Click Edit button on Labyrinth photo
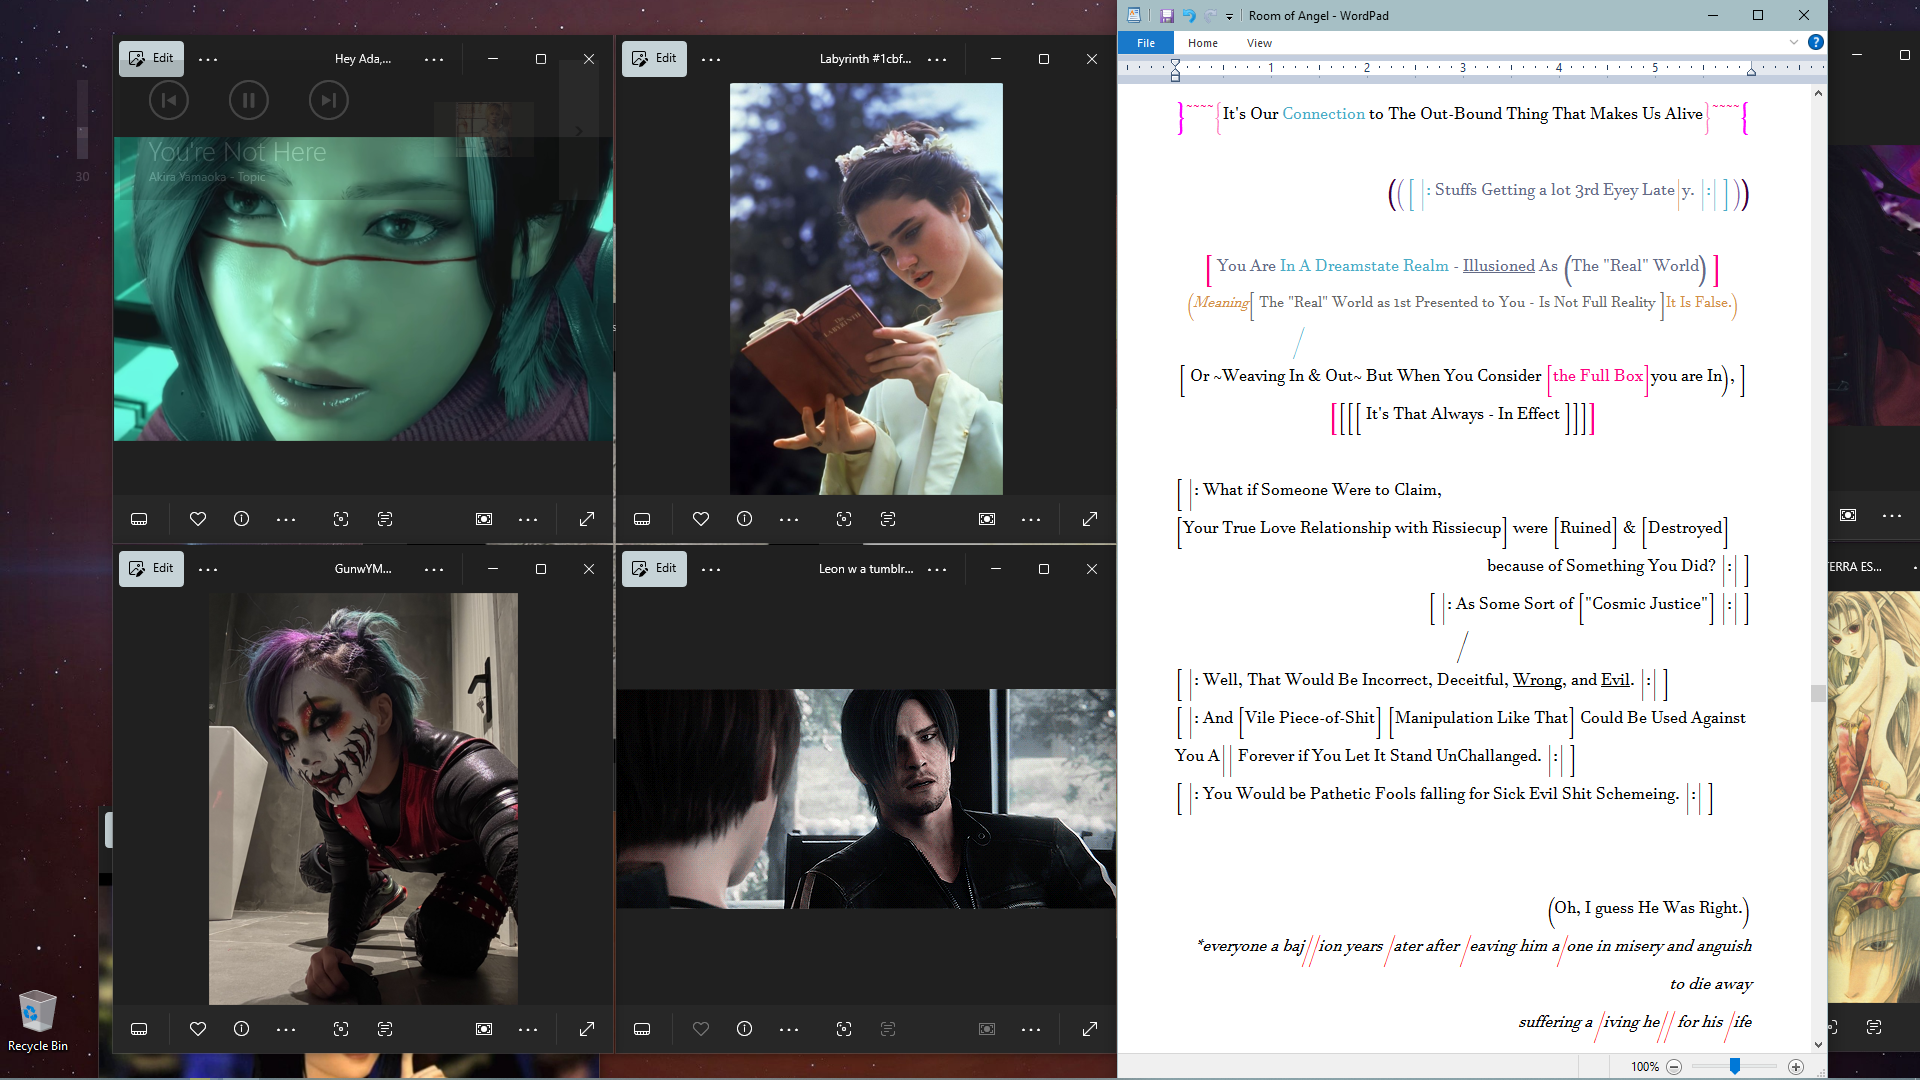Screen dimensions: 1920x1080 tap(654, 58)
